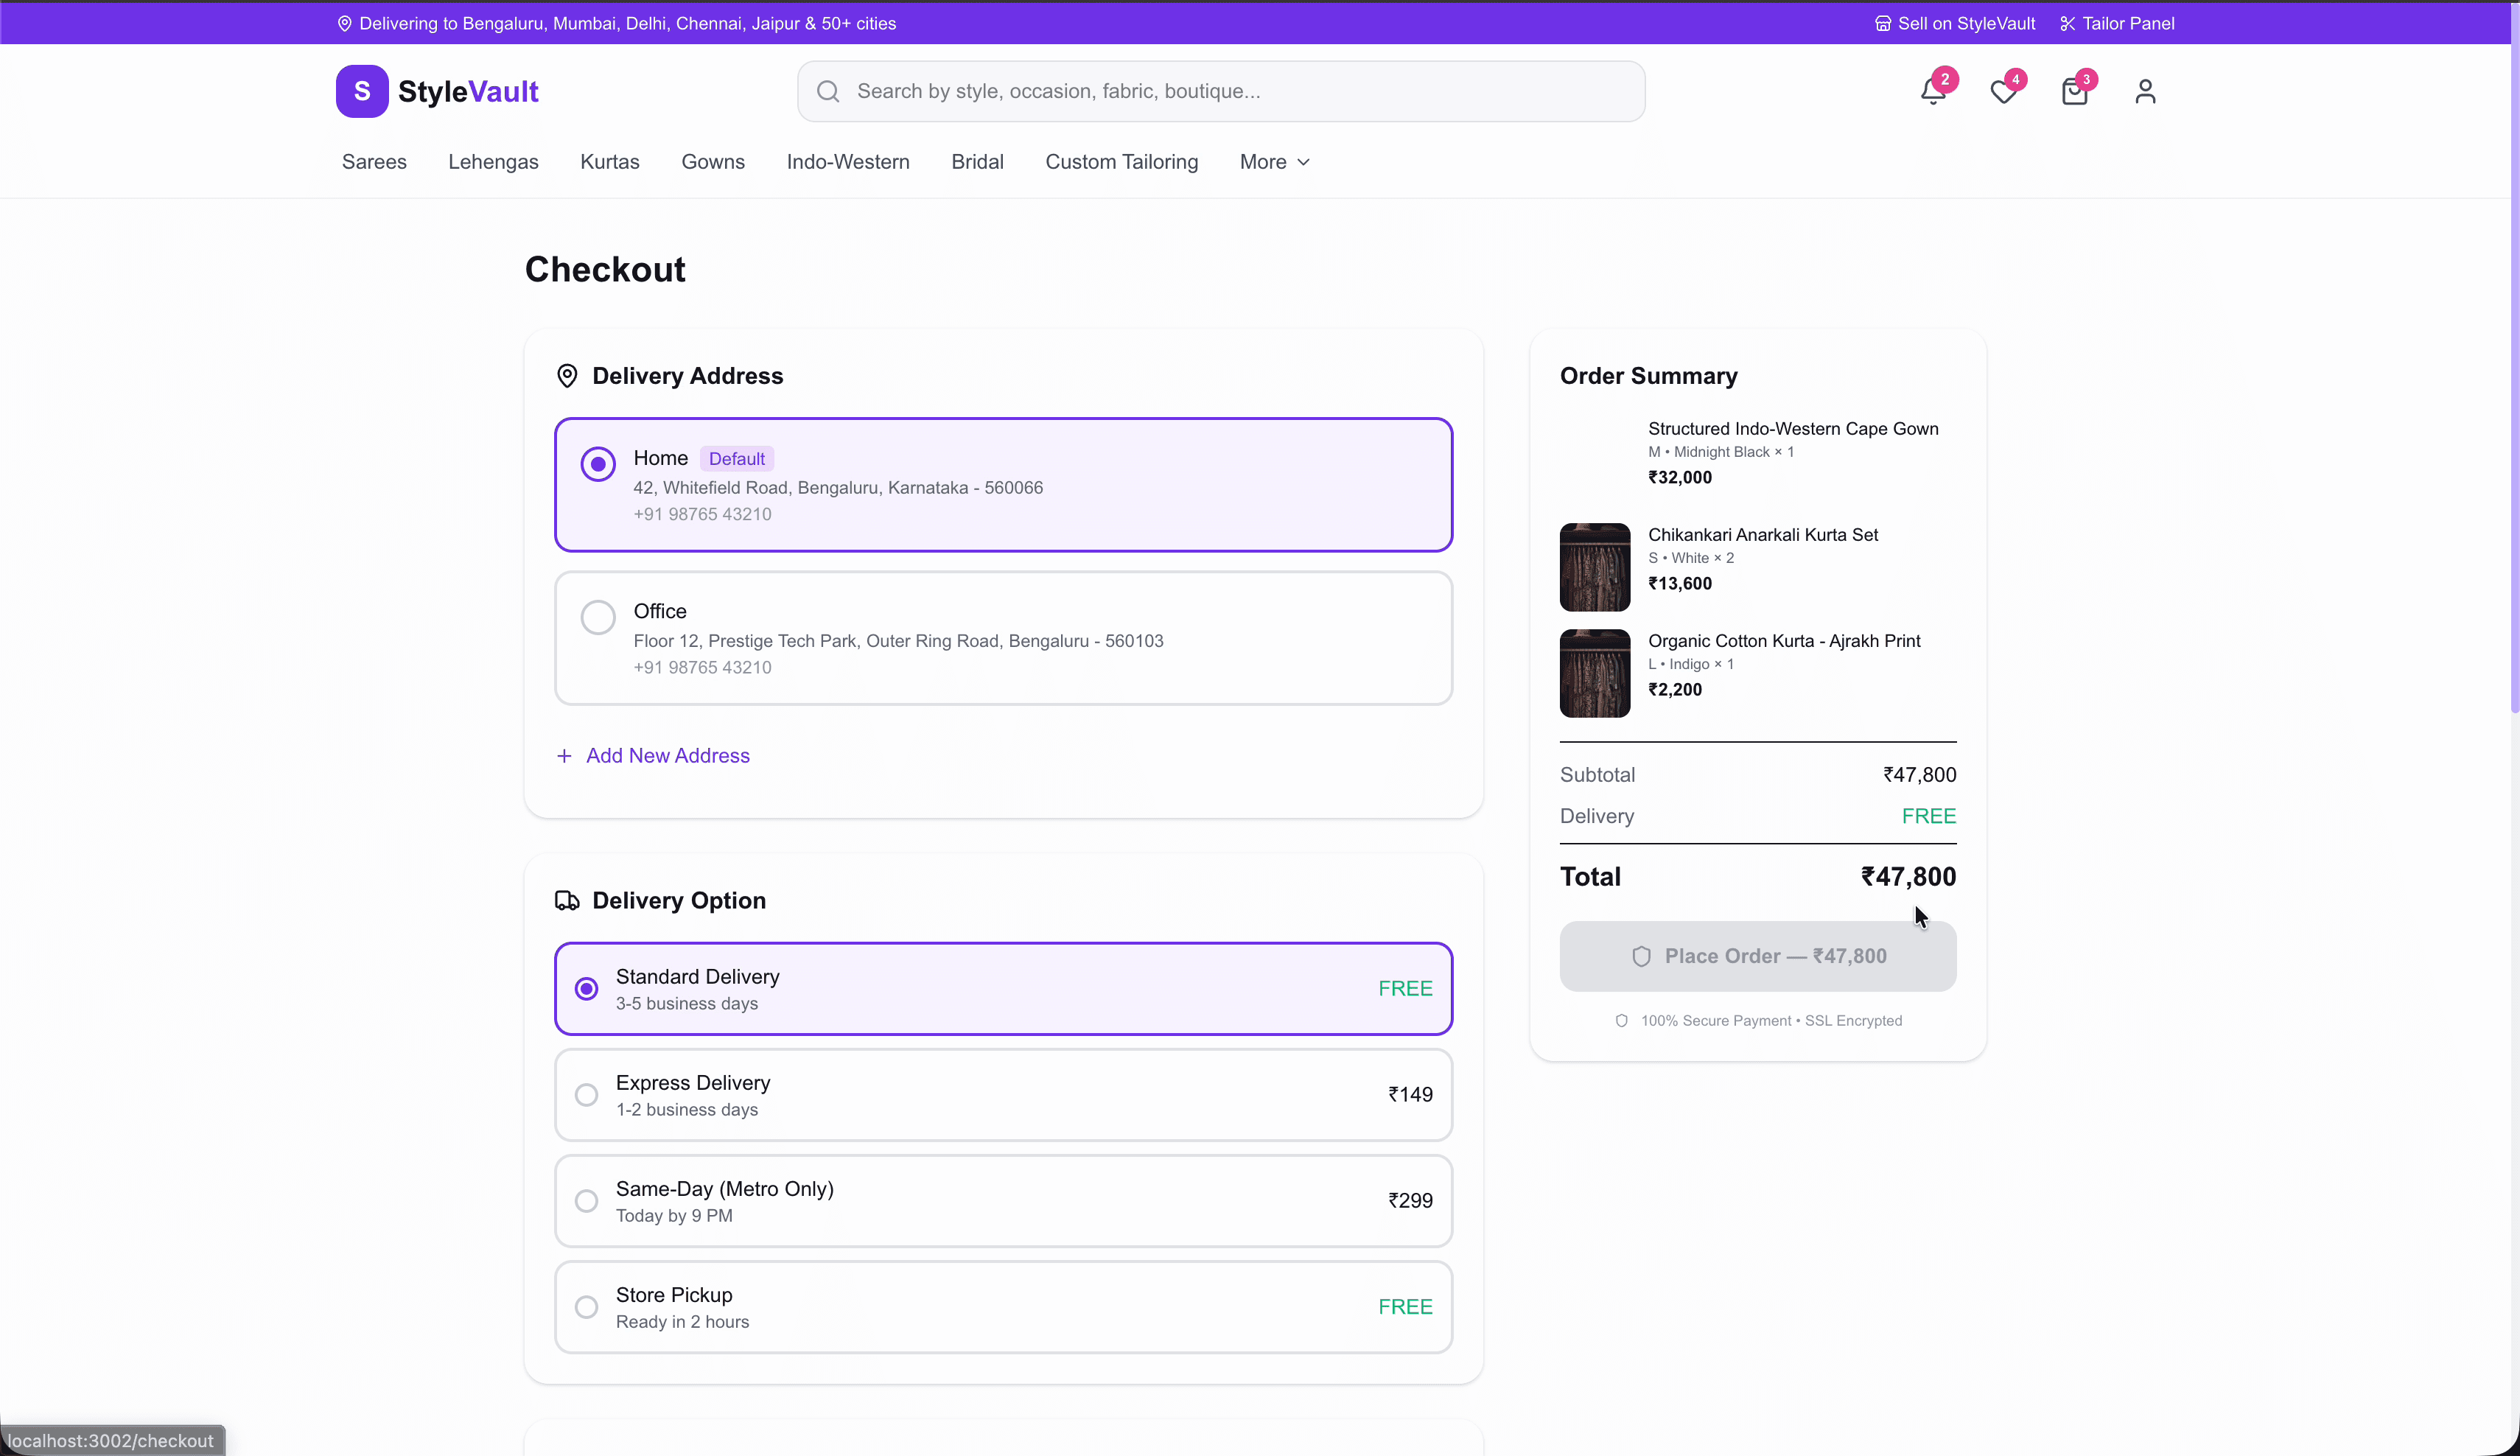
Task: Open the Bridal category
Action: [x=977, y=161]
